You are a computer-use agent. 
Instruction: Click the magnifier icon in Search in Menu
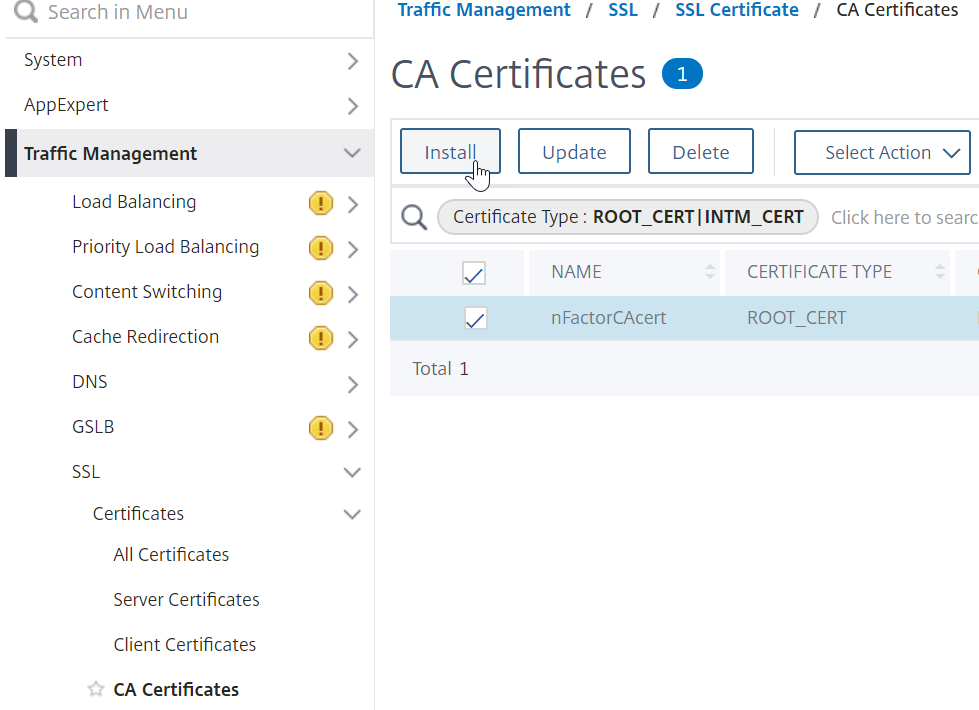(x=26, y=11)
